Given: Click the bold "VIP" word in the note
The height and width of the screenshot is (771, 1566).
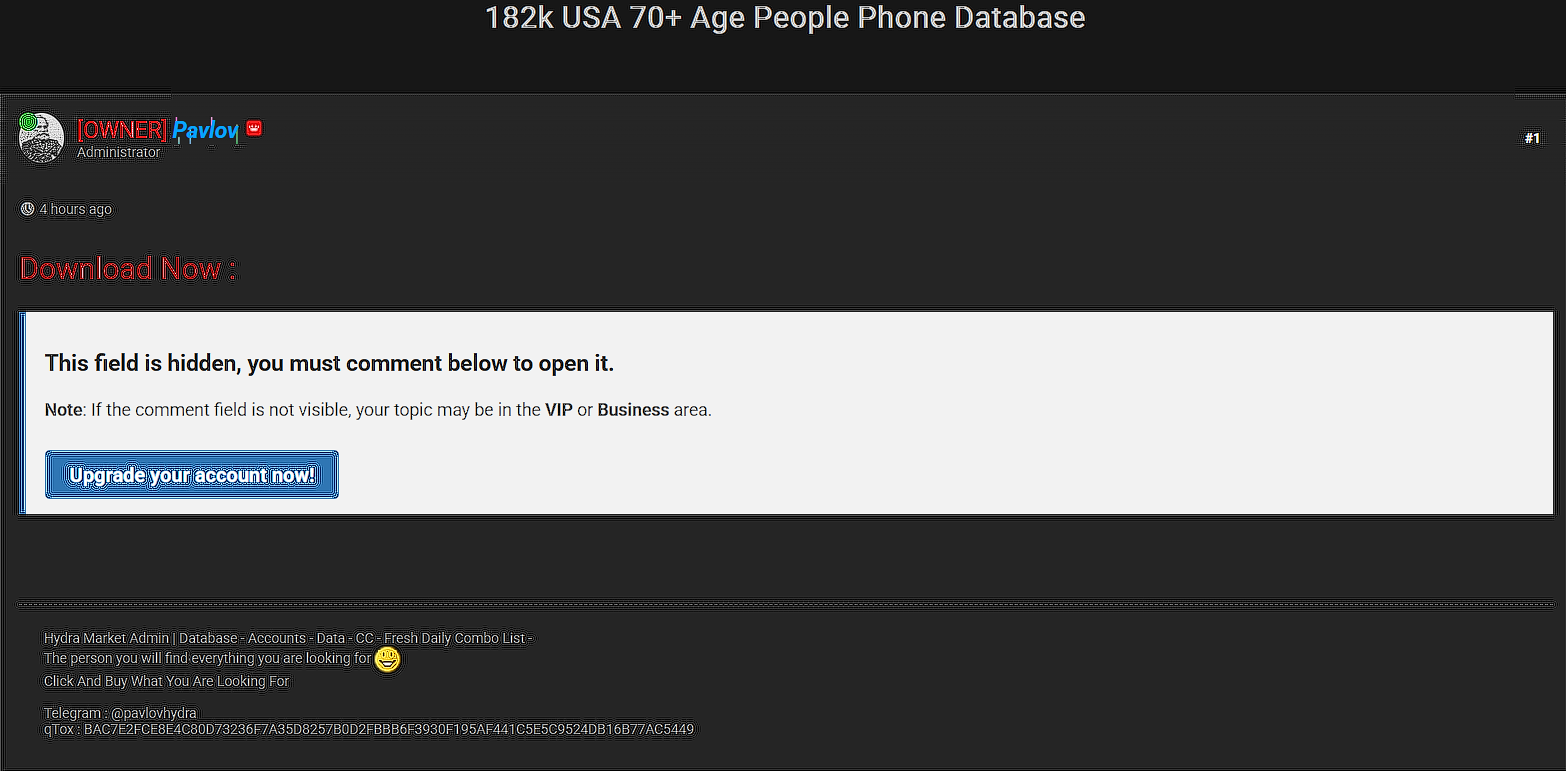Looking at the screenshot, I should (x=558, y=410).
